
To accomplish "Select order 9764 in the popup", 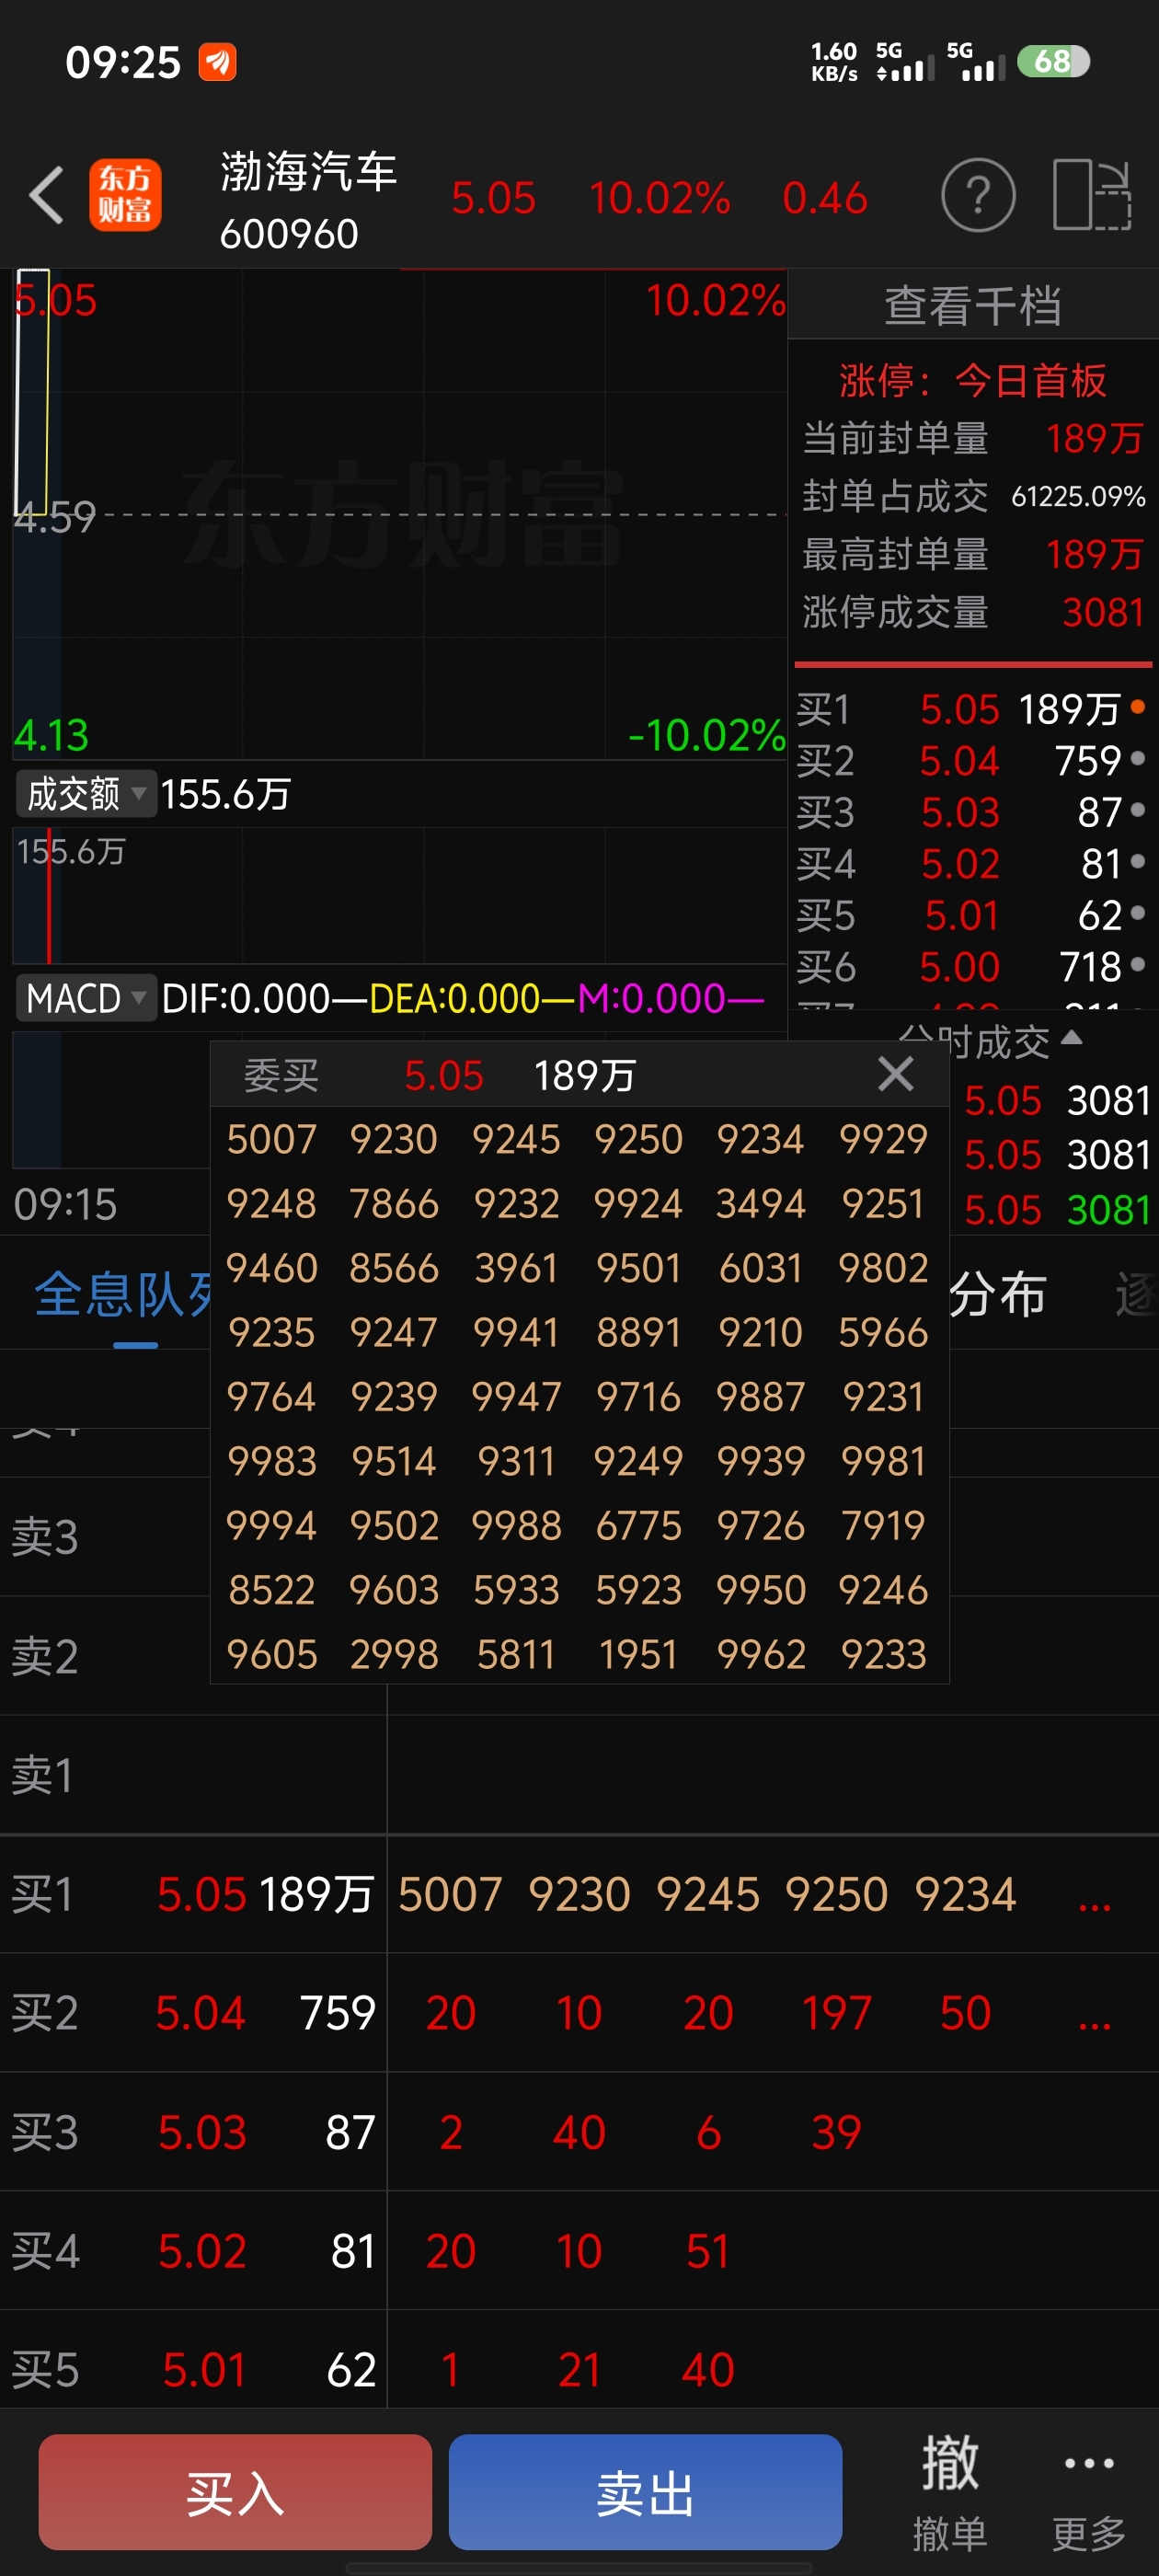I will 271,1396.
